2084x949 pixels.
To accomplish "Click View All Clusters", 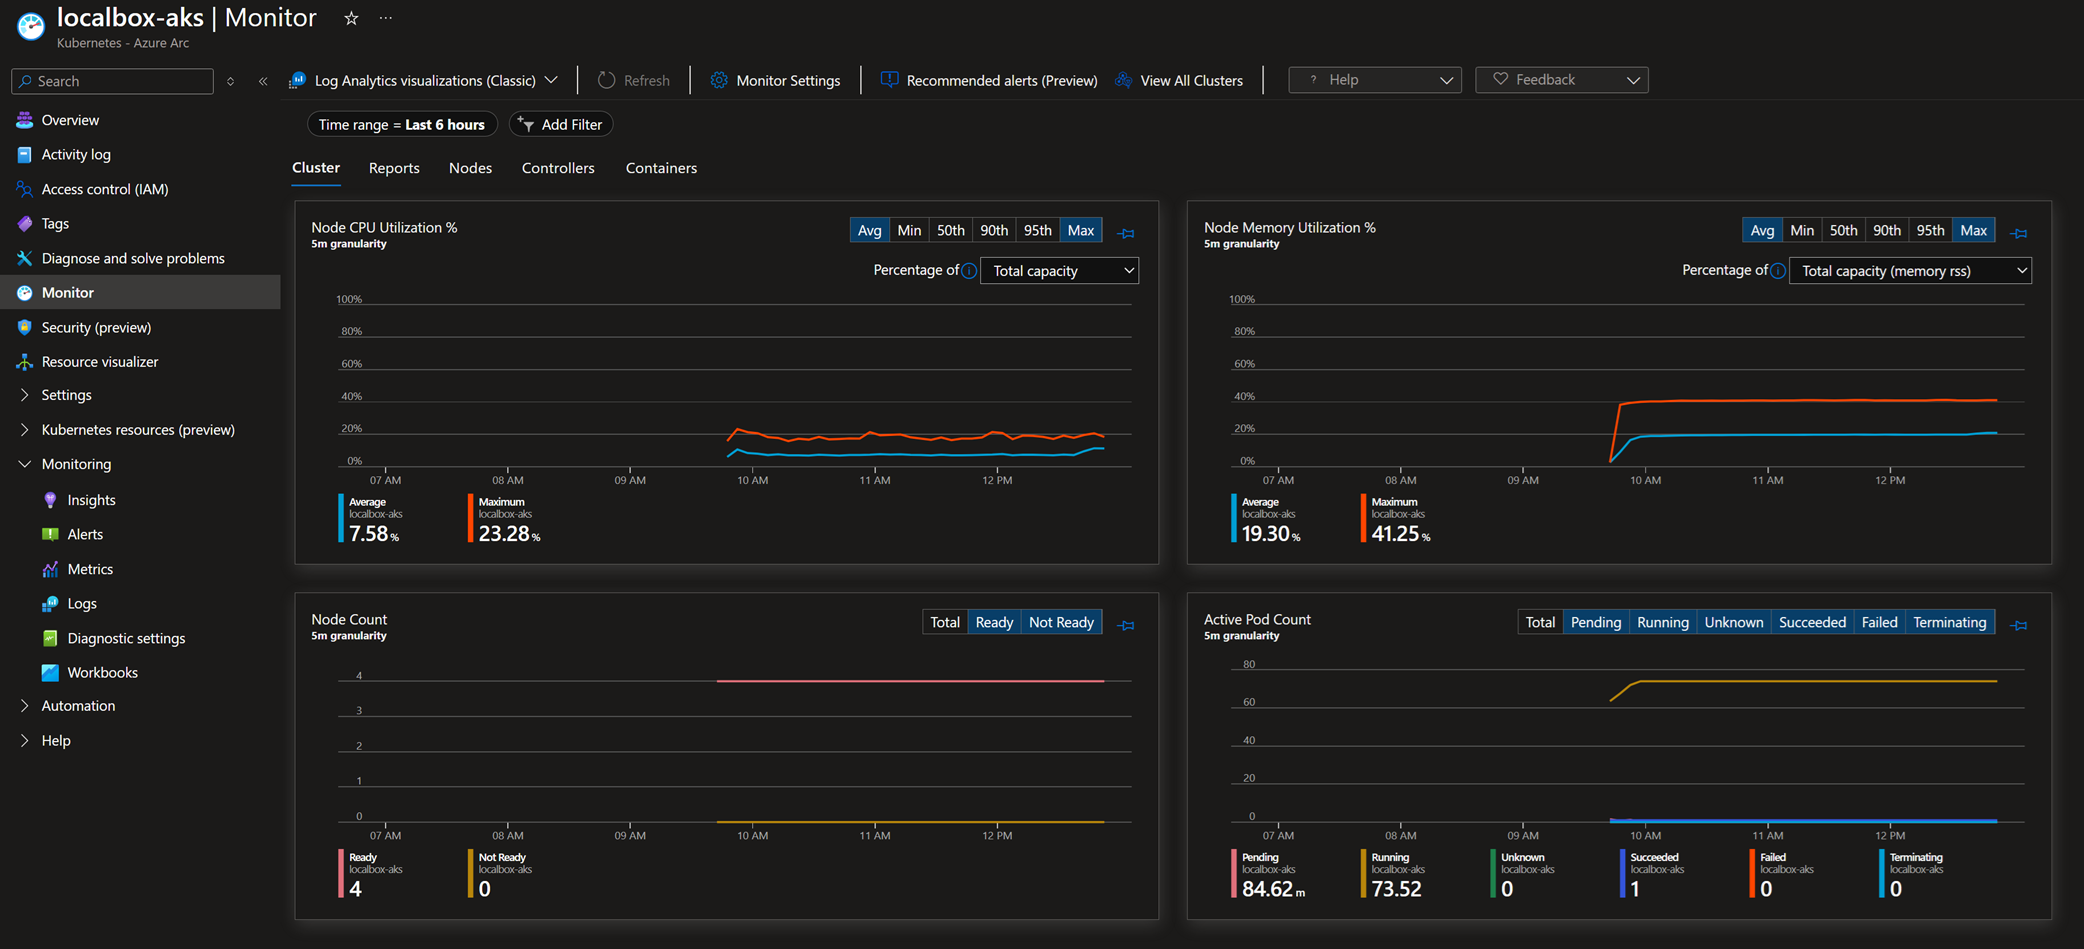I will (1179, 80).
